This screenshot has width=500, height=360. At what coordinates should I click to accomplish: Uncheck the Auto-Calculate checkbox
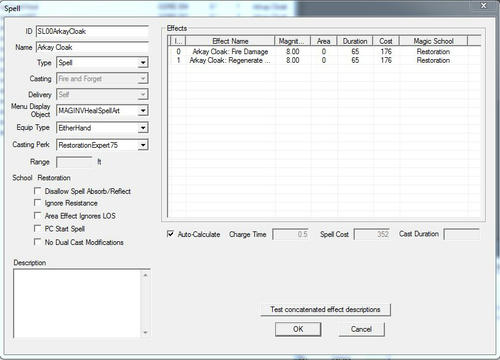170,234
